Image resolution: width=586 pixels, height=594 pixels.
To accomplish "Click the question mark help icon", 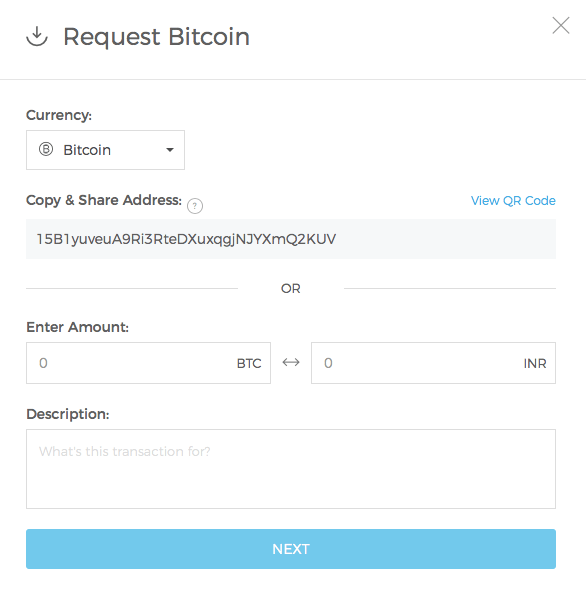I will click(x=195, y=206).
